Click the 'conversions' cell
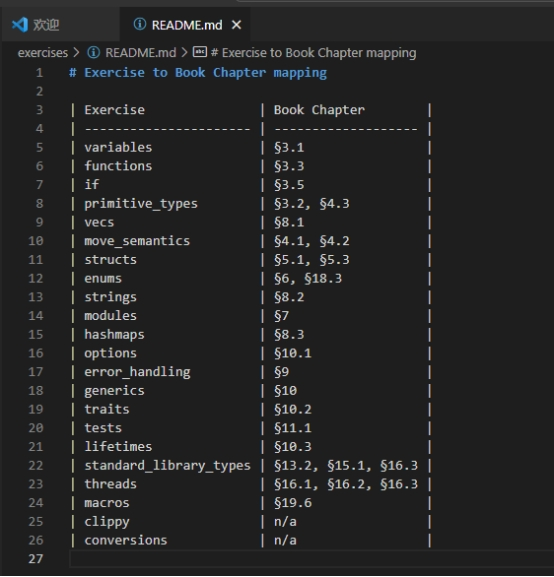The height and width of the screenshot is (577, 554). coord(126,540)
